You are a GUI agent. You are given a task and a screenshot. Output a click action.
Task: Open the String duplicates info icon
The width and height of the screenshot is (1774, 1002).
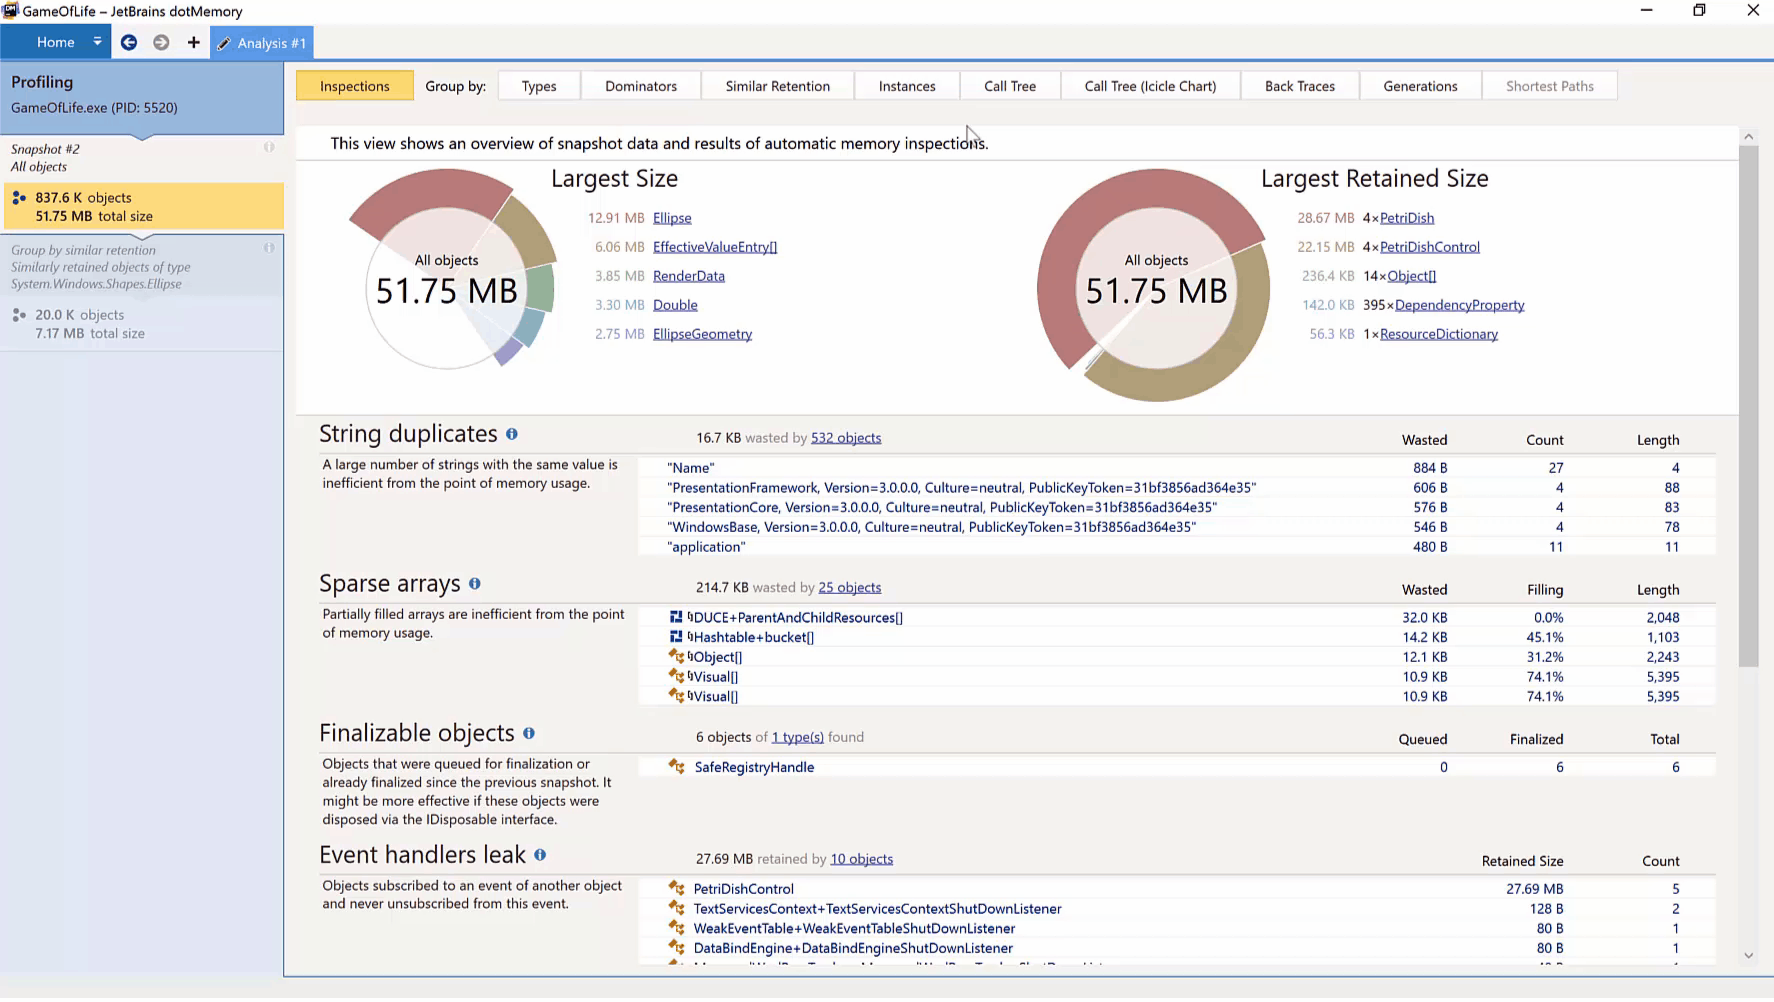coord(512,435)
